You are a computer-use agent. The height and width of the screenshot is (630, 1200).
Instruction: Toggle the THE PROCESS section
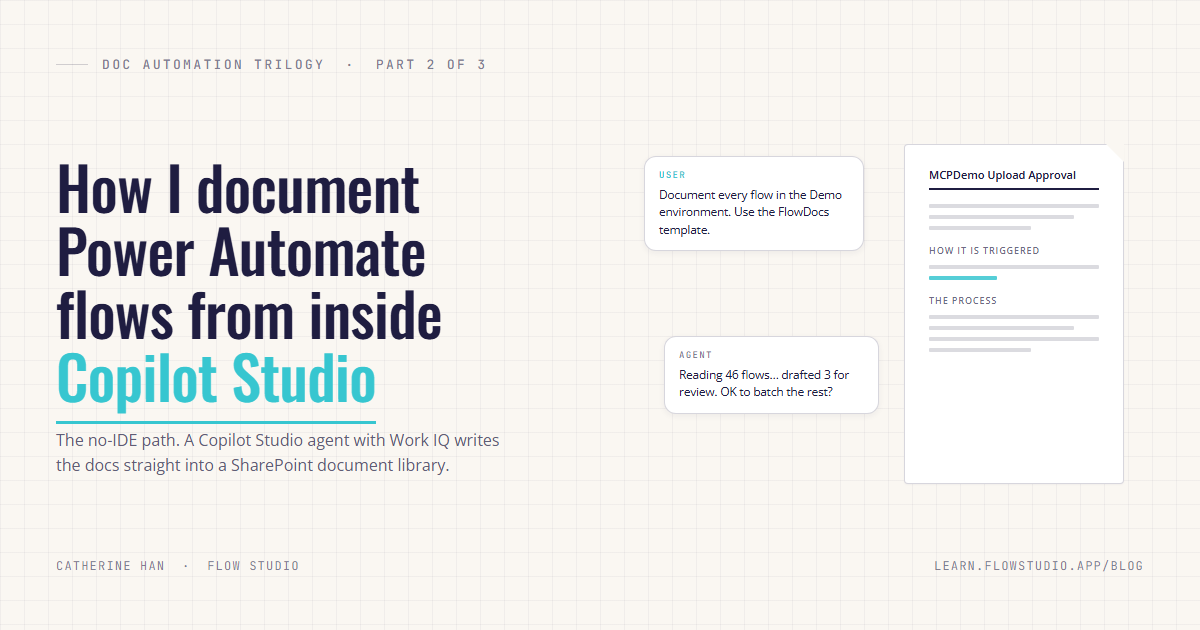(x=963, y=300)
